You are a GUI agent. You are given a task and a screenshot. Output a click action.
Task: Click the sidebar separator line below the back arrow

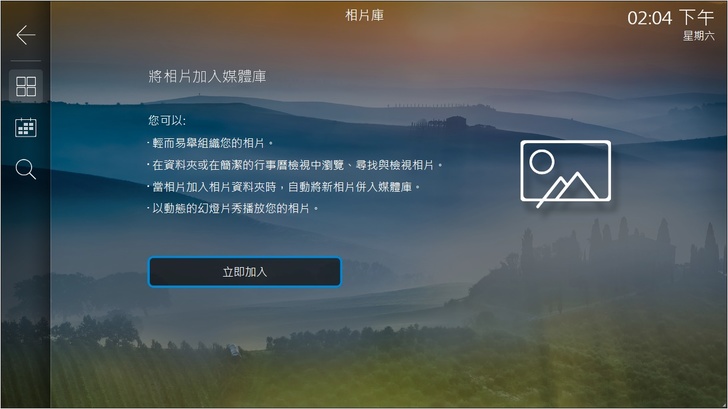26,61
